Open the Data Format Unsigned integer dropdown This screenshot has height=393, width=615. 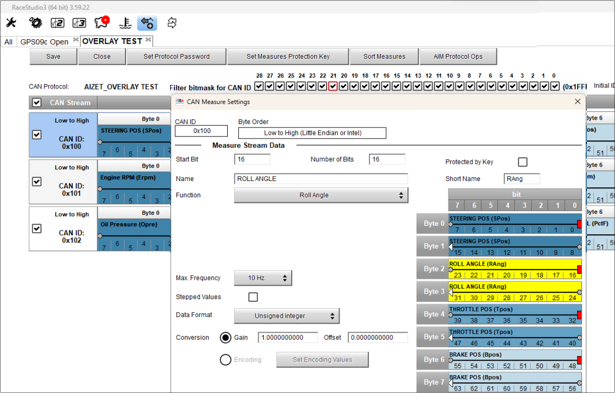pos(287,316)
